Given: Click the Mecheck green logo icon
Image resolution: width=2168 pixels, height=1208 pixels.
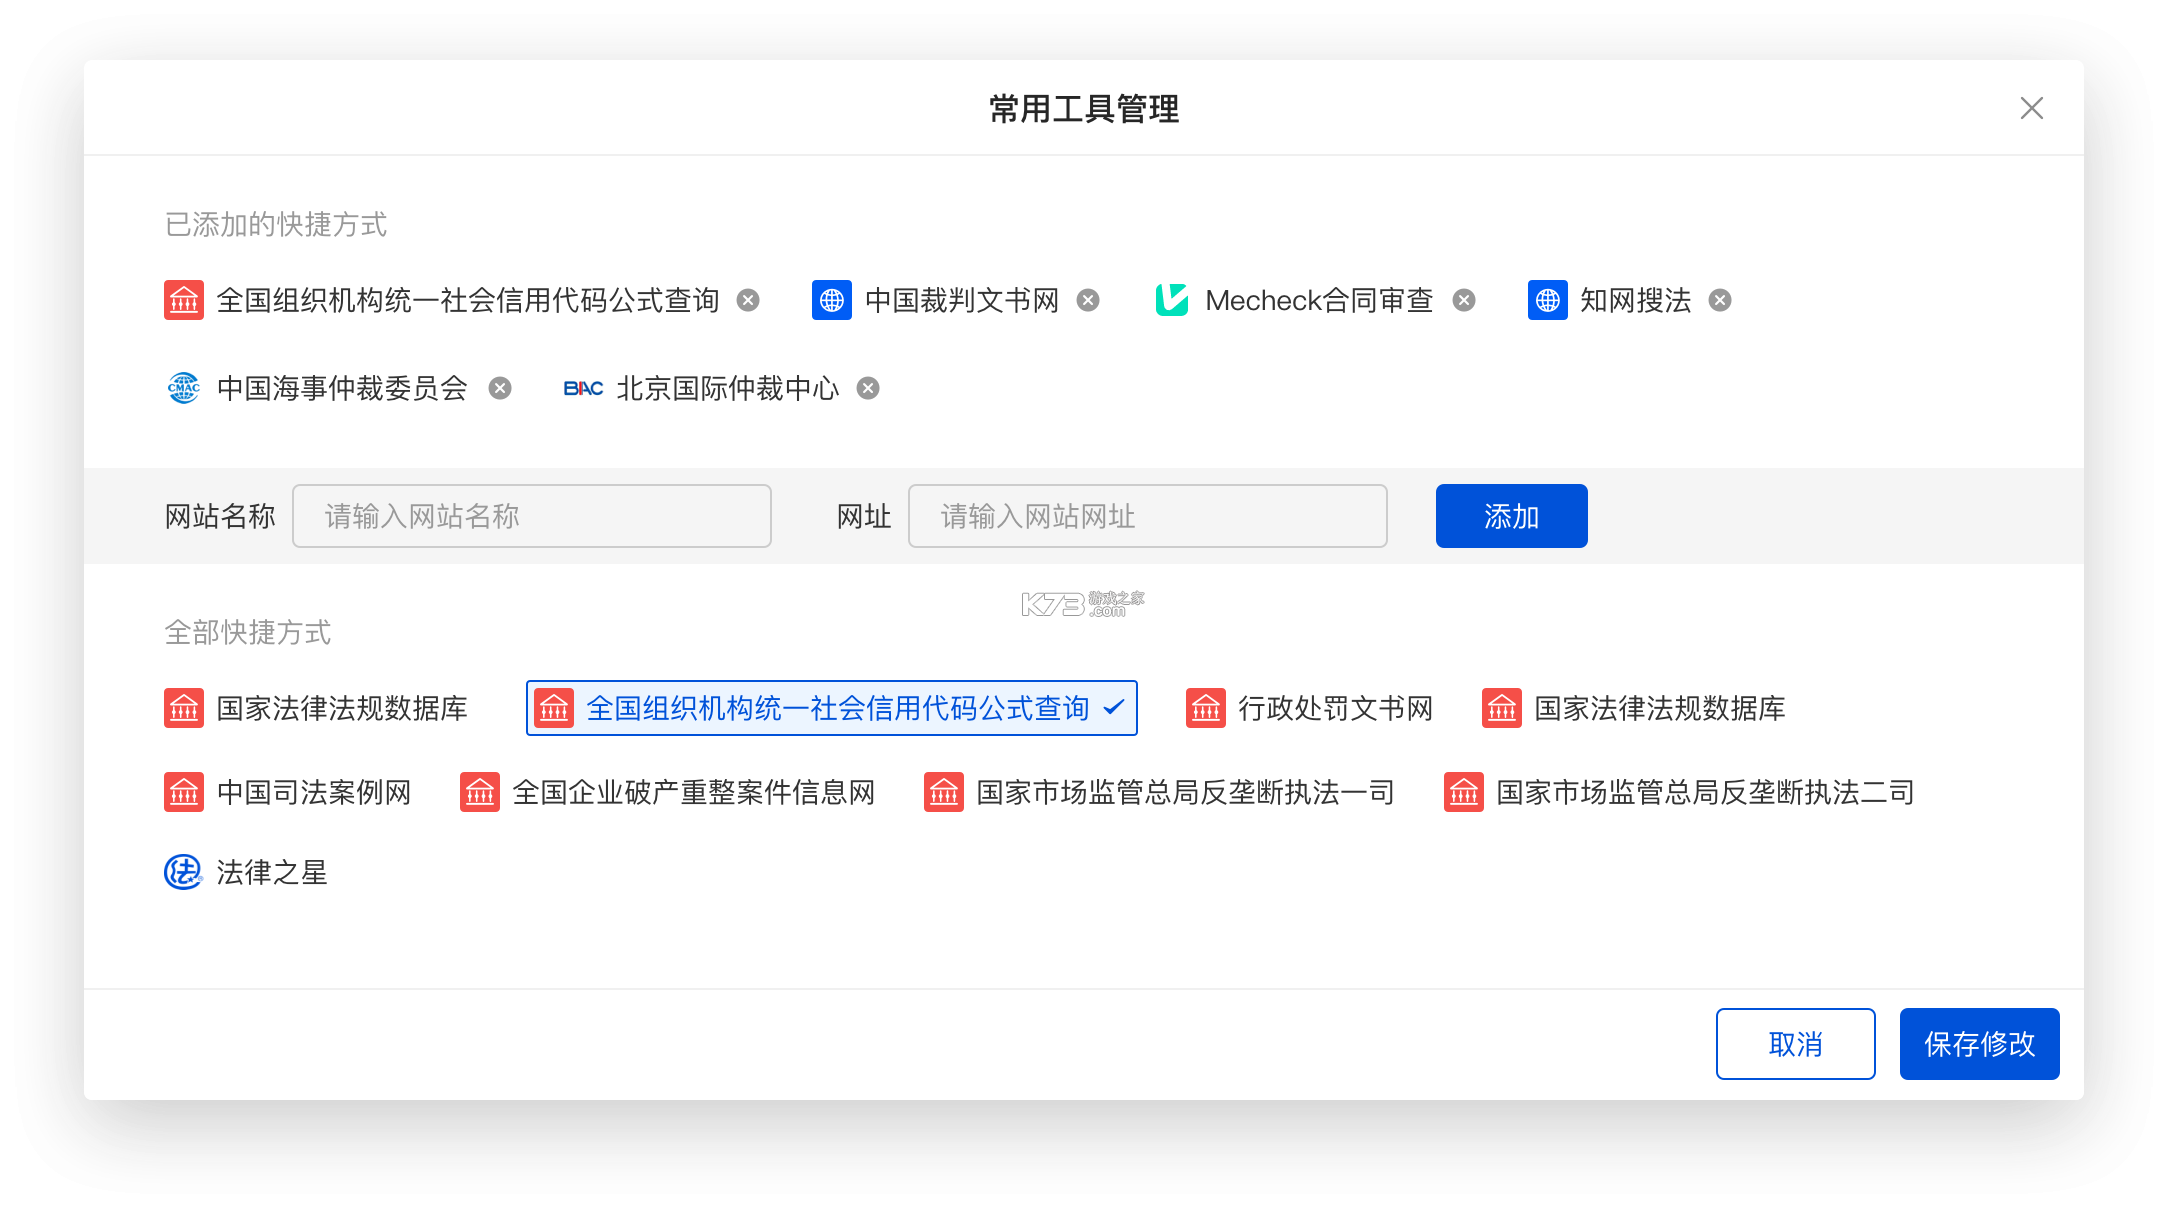Looking at the screenshot, I should tap(1172, 300).
